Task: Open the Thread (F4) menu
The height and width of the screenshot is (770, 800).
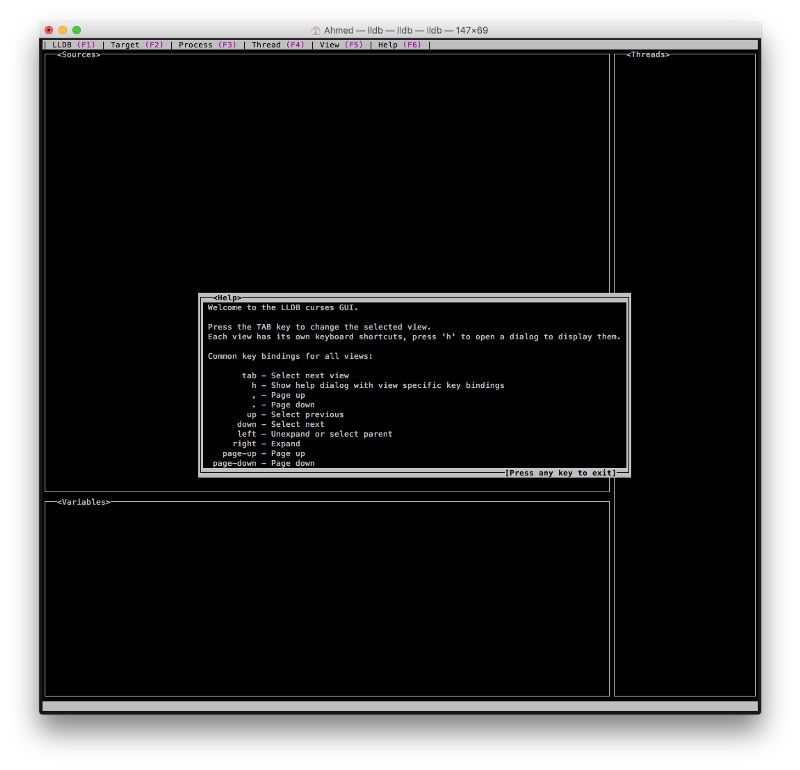Action: tap(278, 45)
